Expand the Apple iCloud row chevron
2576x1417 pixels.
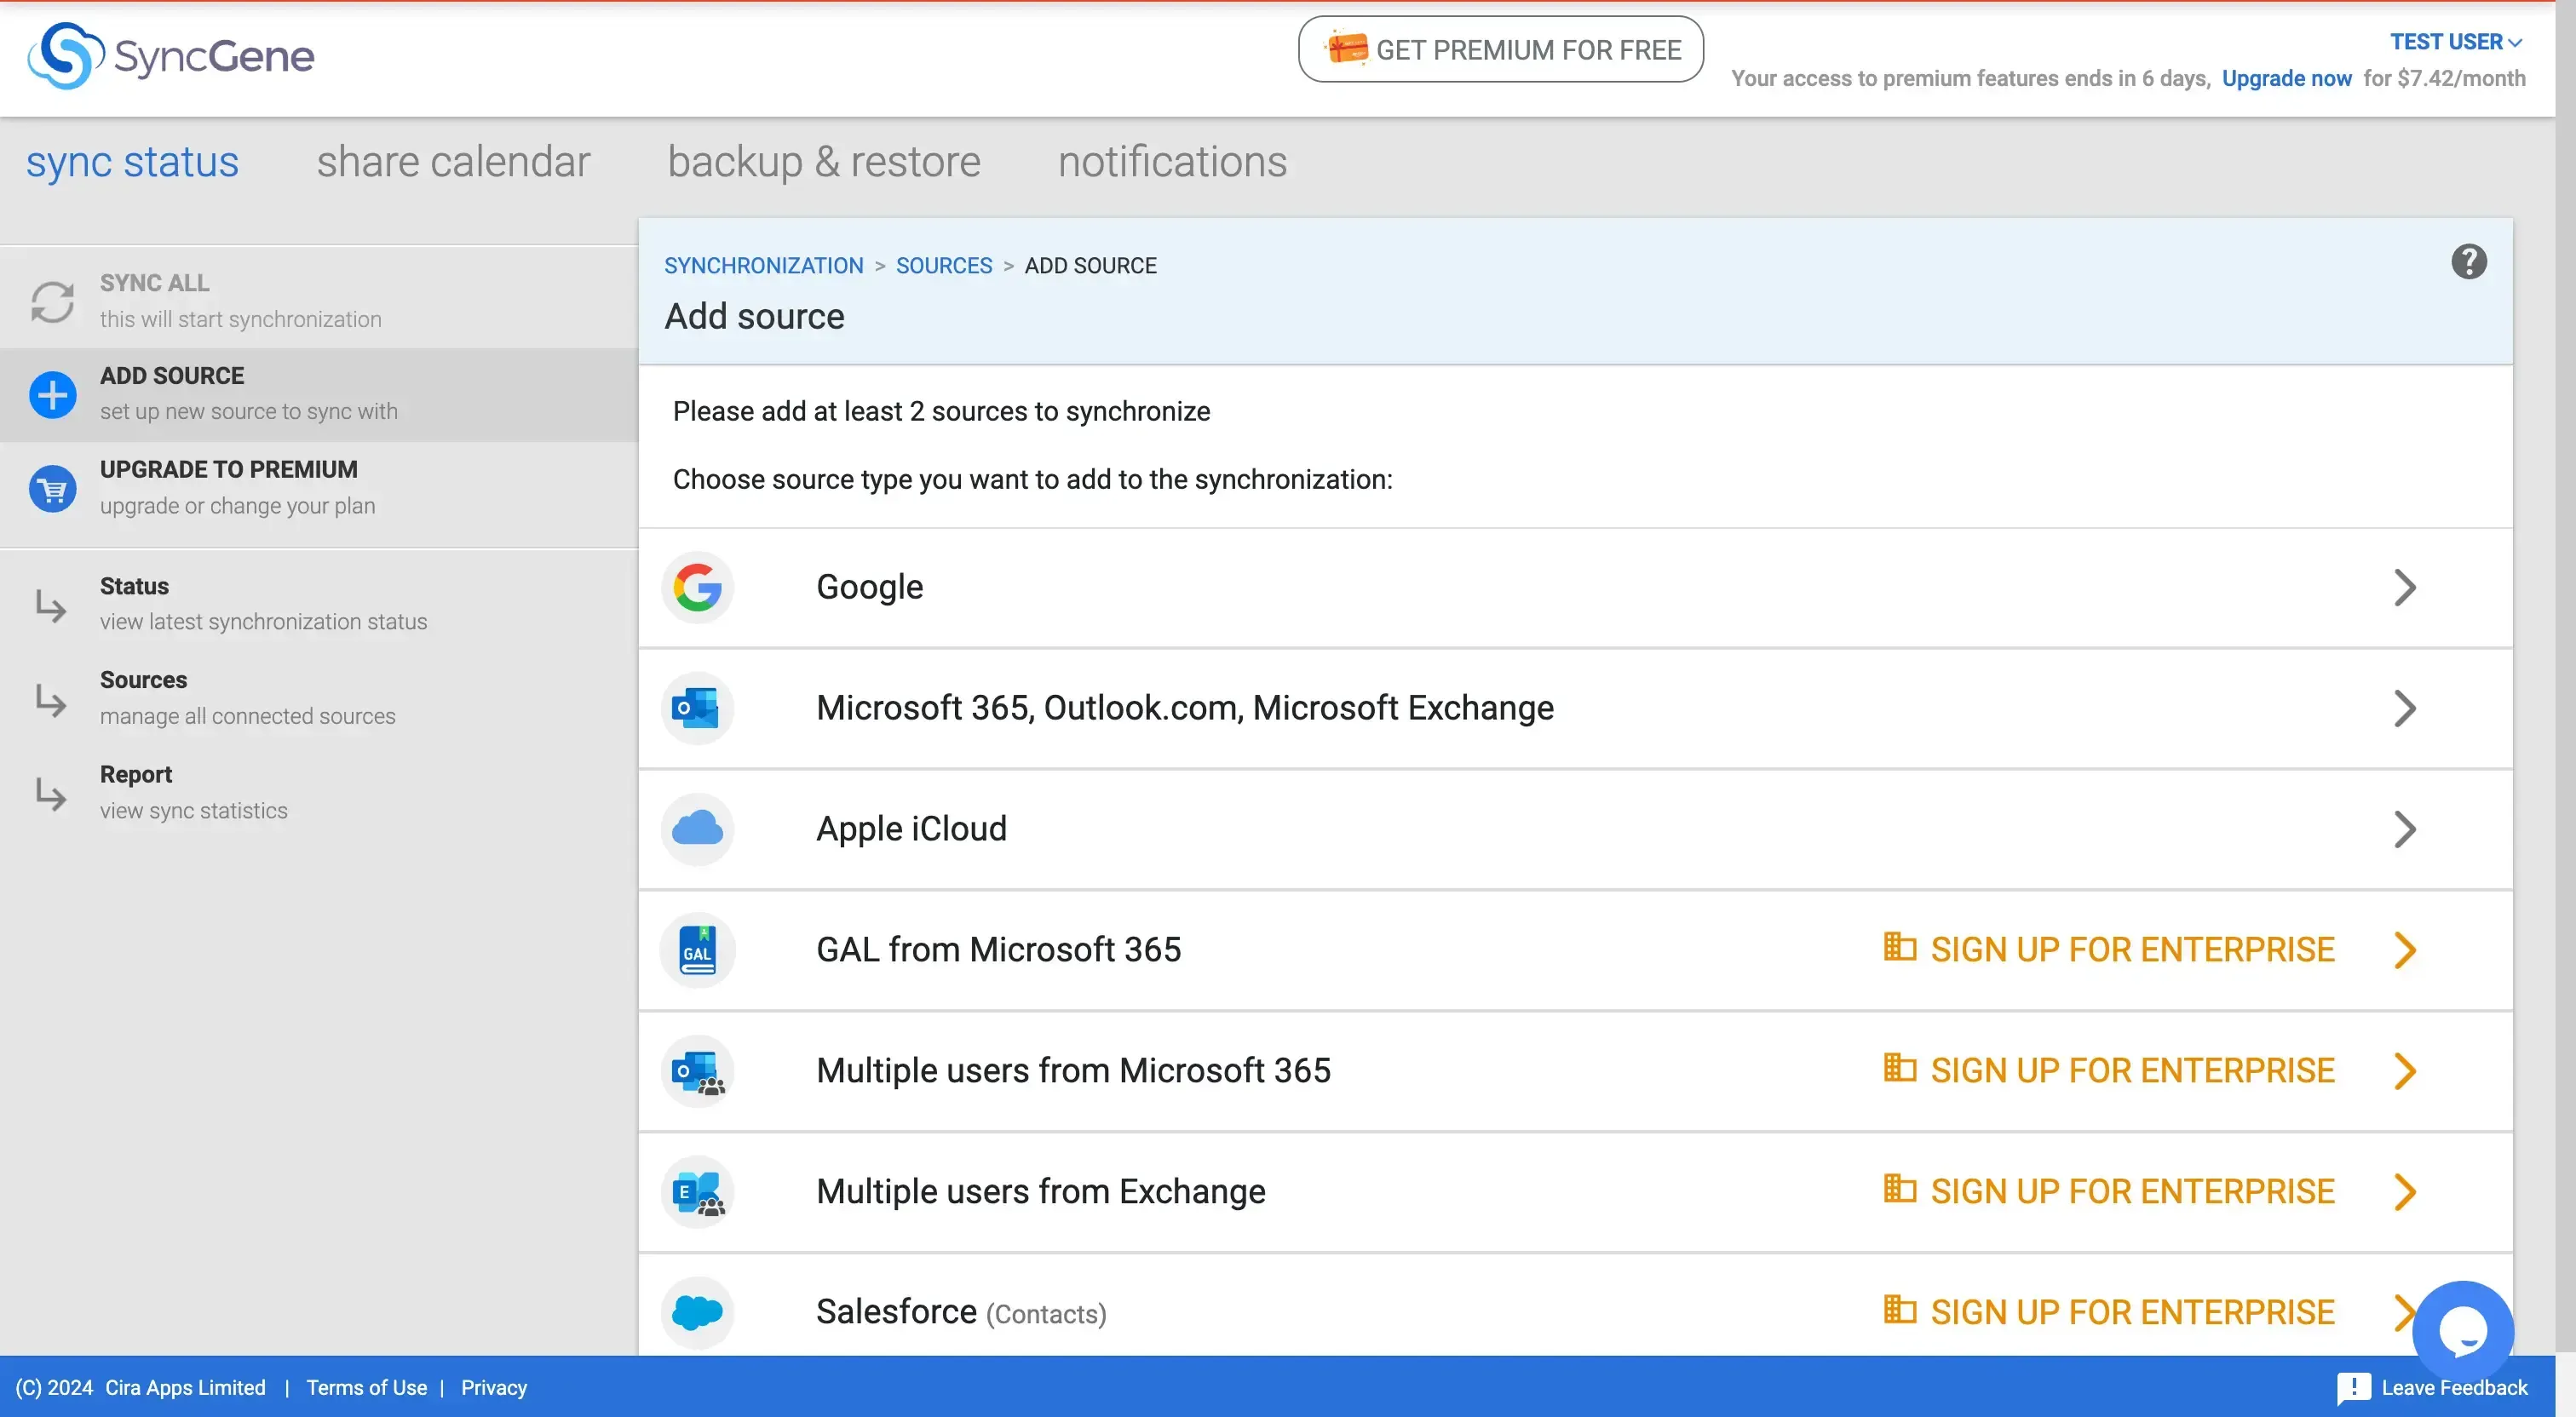2405,829
